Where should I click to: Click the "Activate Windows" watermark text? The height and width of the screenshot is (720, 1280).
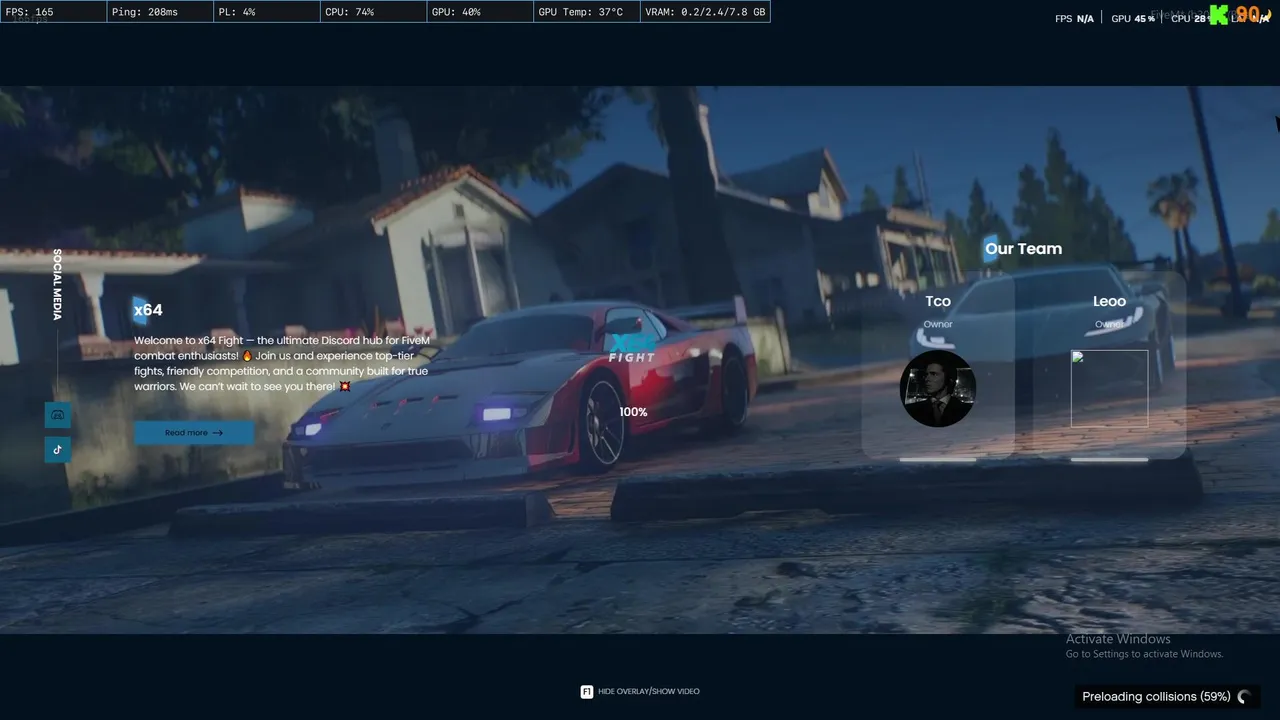click(1118, 639)
